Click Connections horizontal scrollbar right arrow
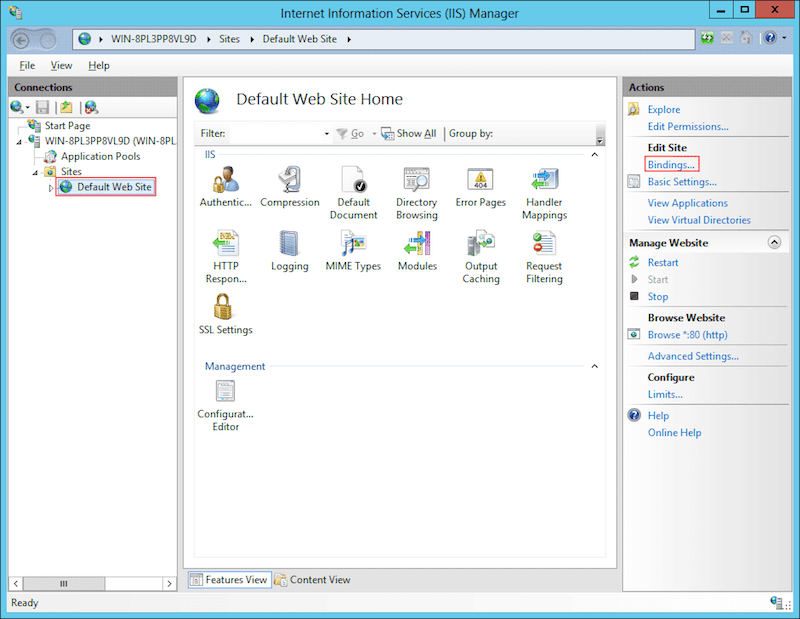Image resolution: width=800 pixels, height=619 pixels. click(x=169, y=584)
